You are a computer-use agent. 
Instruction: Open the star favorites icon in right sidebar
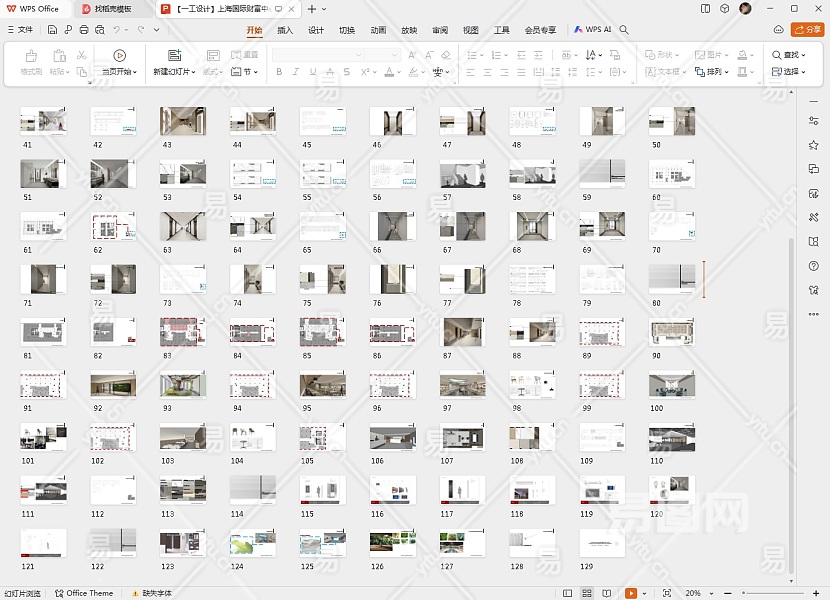(814, 145)
